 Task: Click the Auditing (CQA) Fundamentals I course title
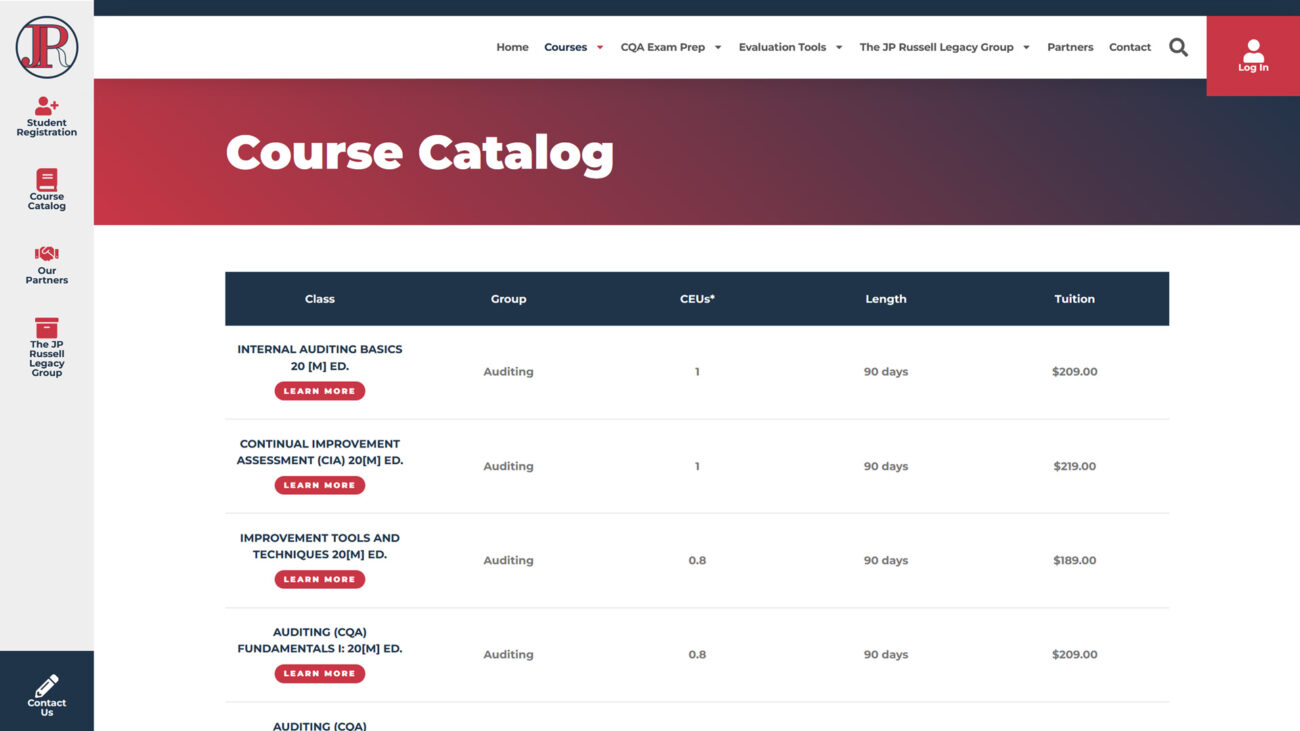319,640
